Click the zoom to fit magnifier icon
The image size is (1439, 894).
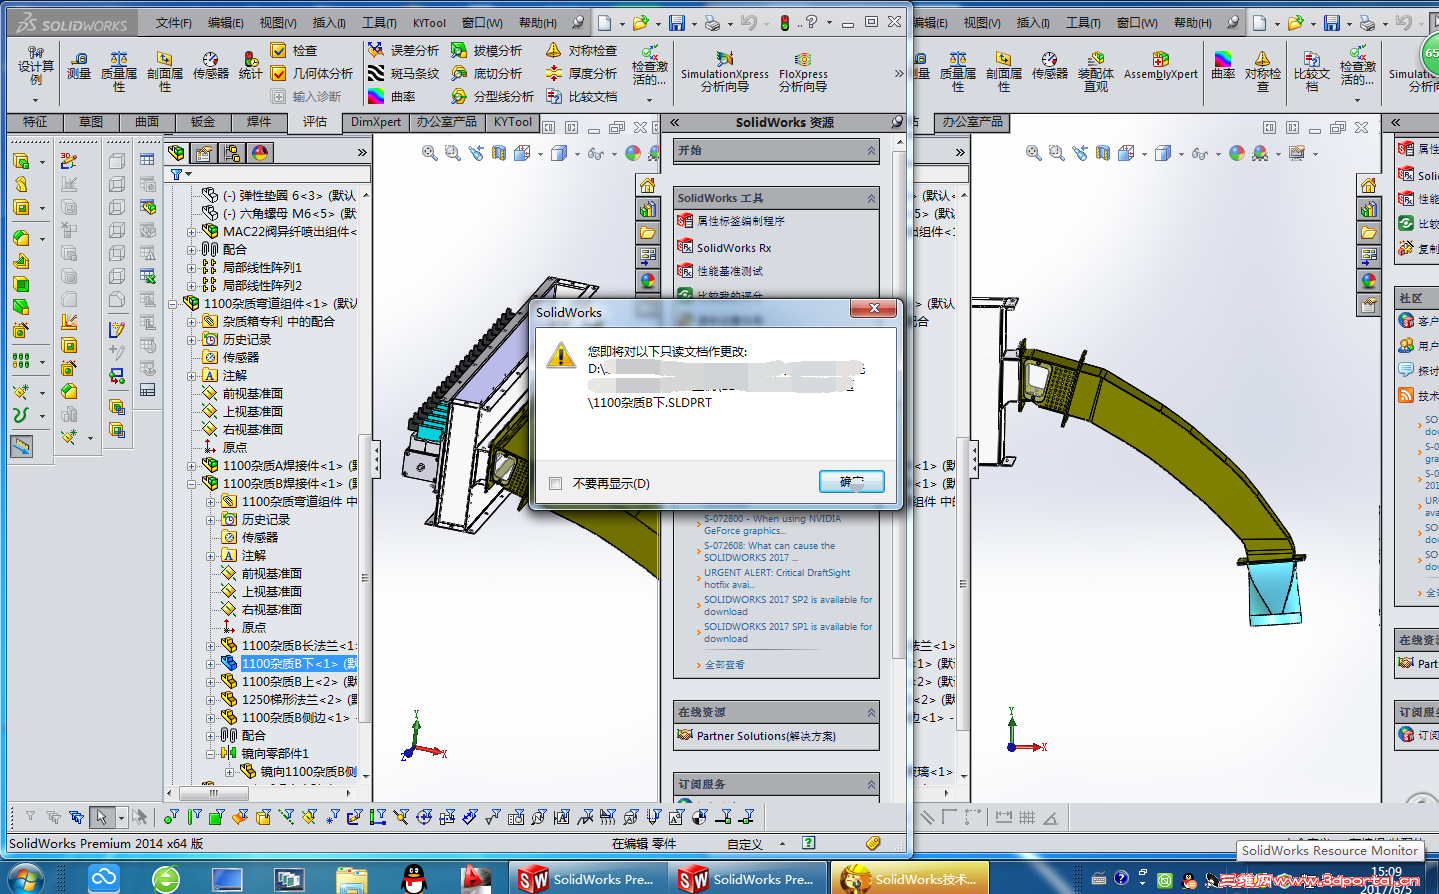click(x=430, y=153)
